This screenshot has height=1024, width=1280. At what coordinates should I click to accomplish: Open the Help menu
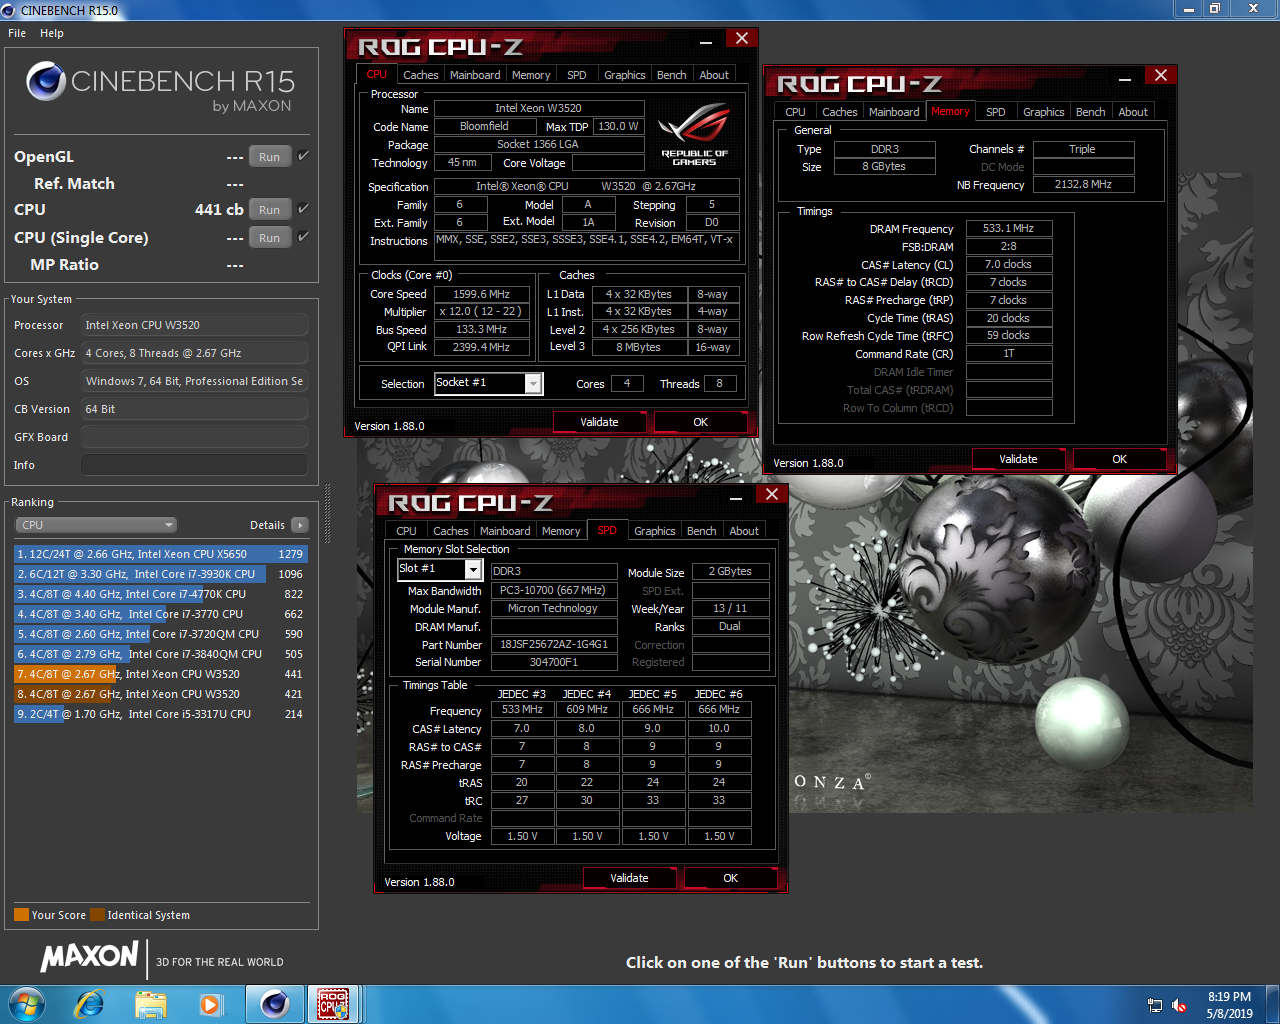pyautogui.click(x=52, y=33)
